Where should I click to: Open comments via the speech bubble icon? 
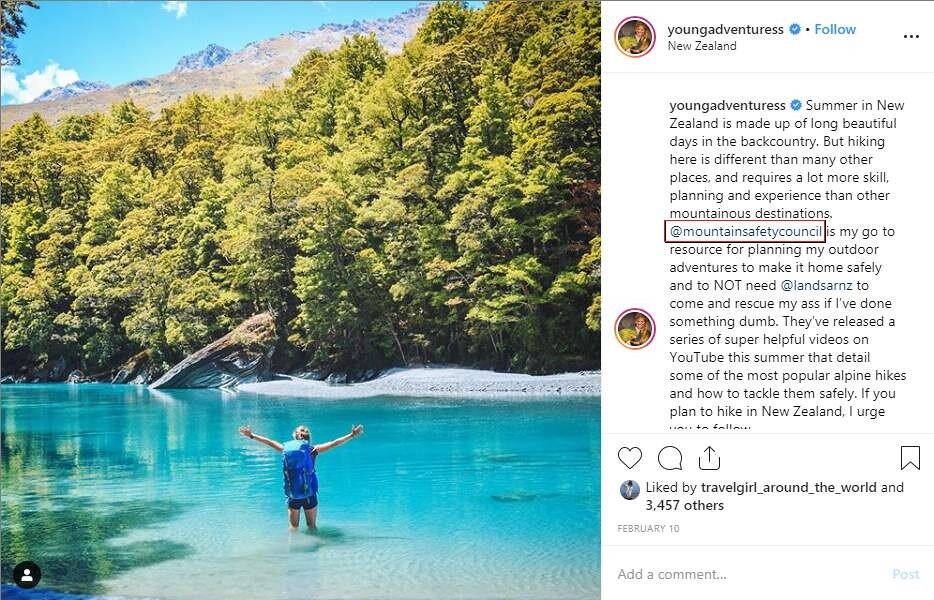tap(670, 458)
